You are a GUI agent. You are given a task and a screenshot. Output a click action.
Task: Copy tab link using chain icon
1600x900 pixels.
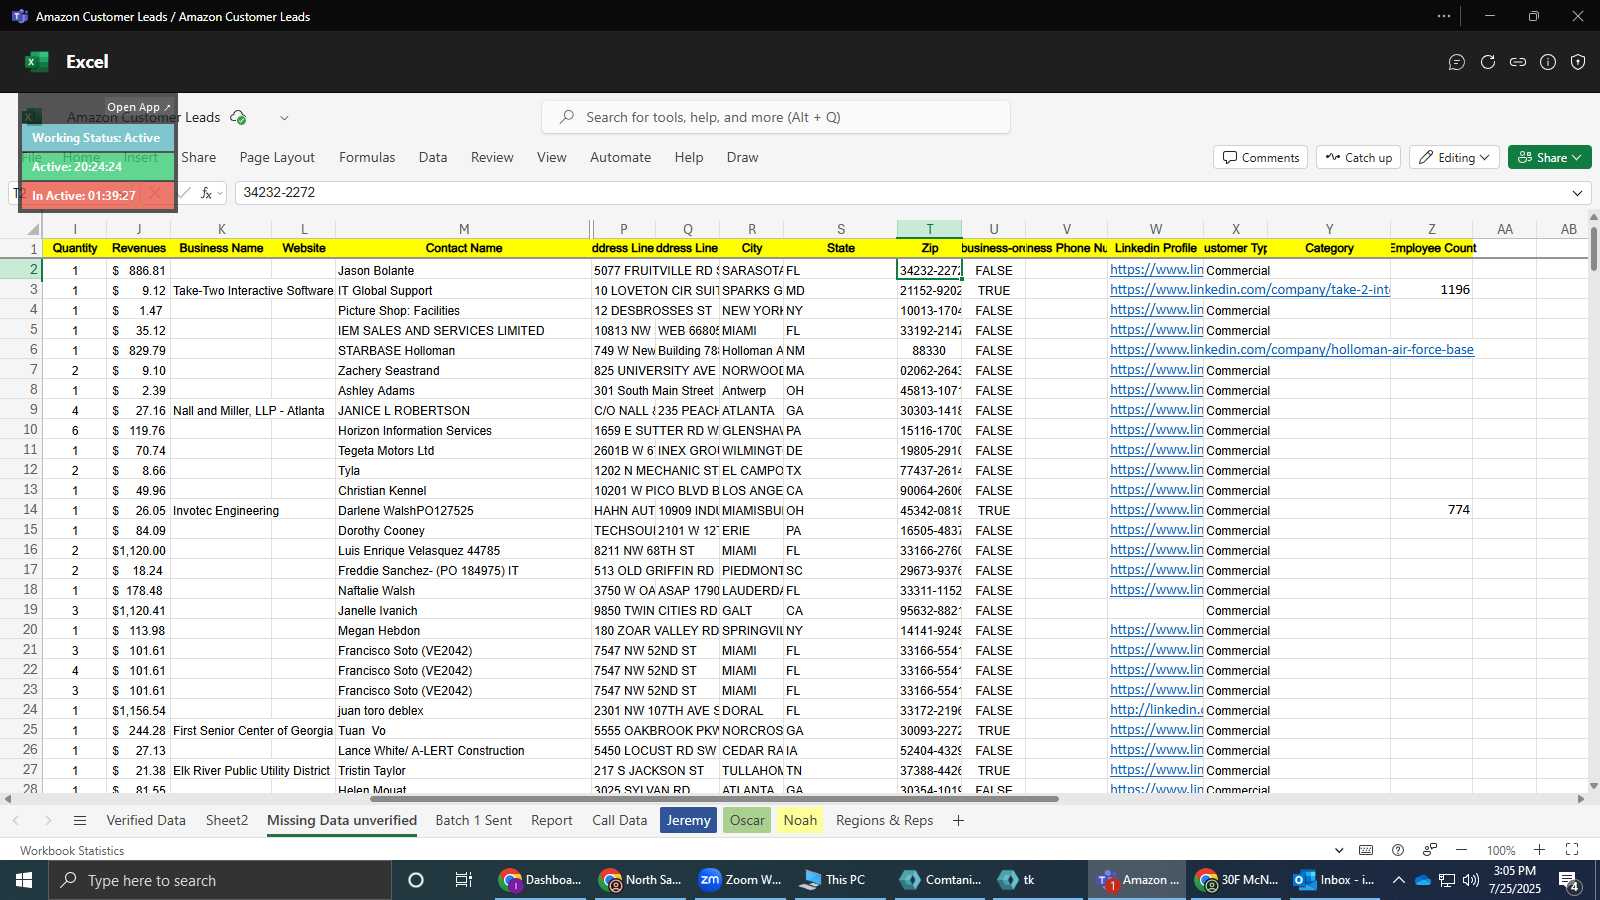tap(1518, 62)
